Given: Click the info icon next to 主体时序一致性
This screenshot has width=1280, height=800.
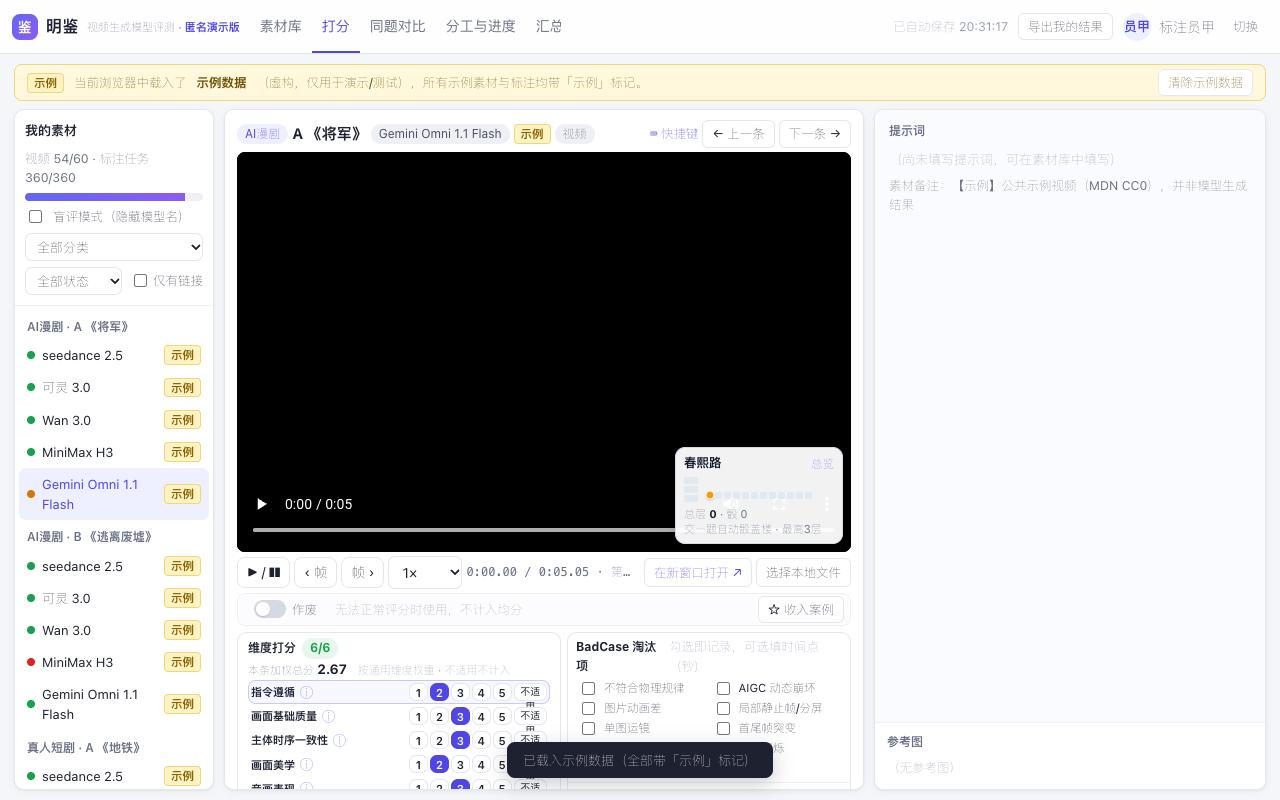Looking at the screenshot, I should click(x=339, y=740).
